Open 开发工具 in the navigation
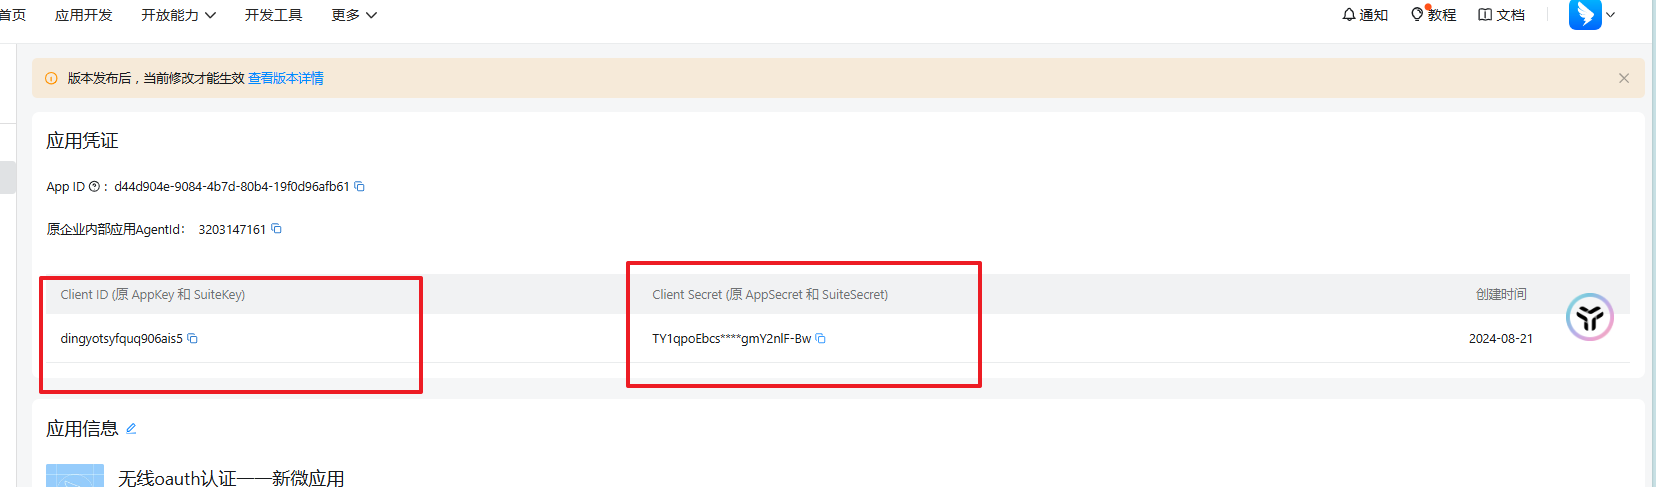This screenshot has height=487, width=1656. click(x=274, y=15)
